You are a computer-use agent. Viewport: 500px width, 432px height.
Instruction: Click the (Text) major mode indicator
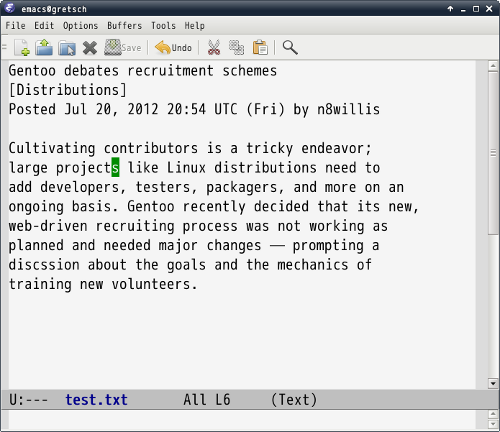(x=294, y=399)
